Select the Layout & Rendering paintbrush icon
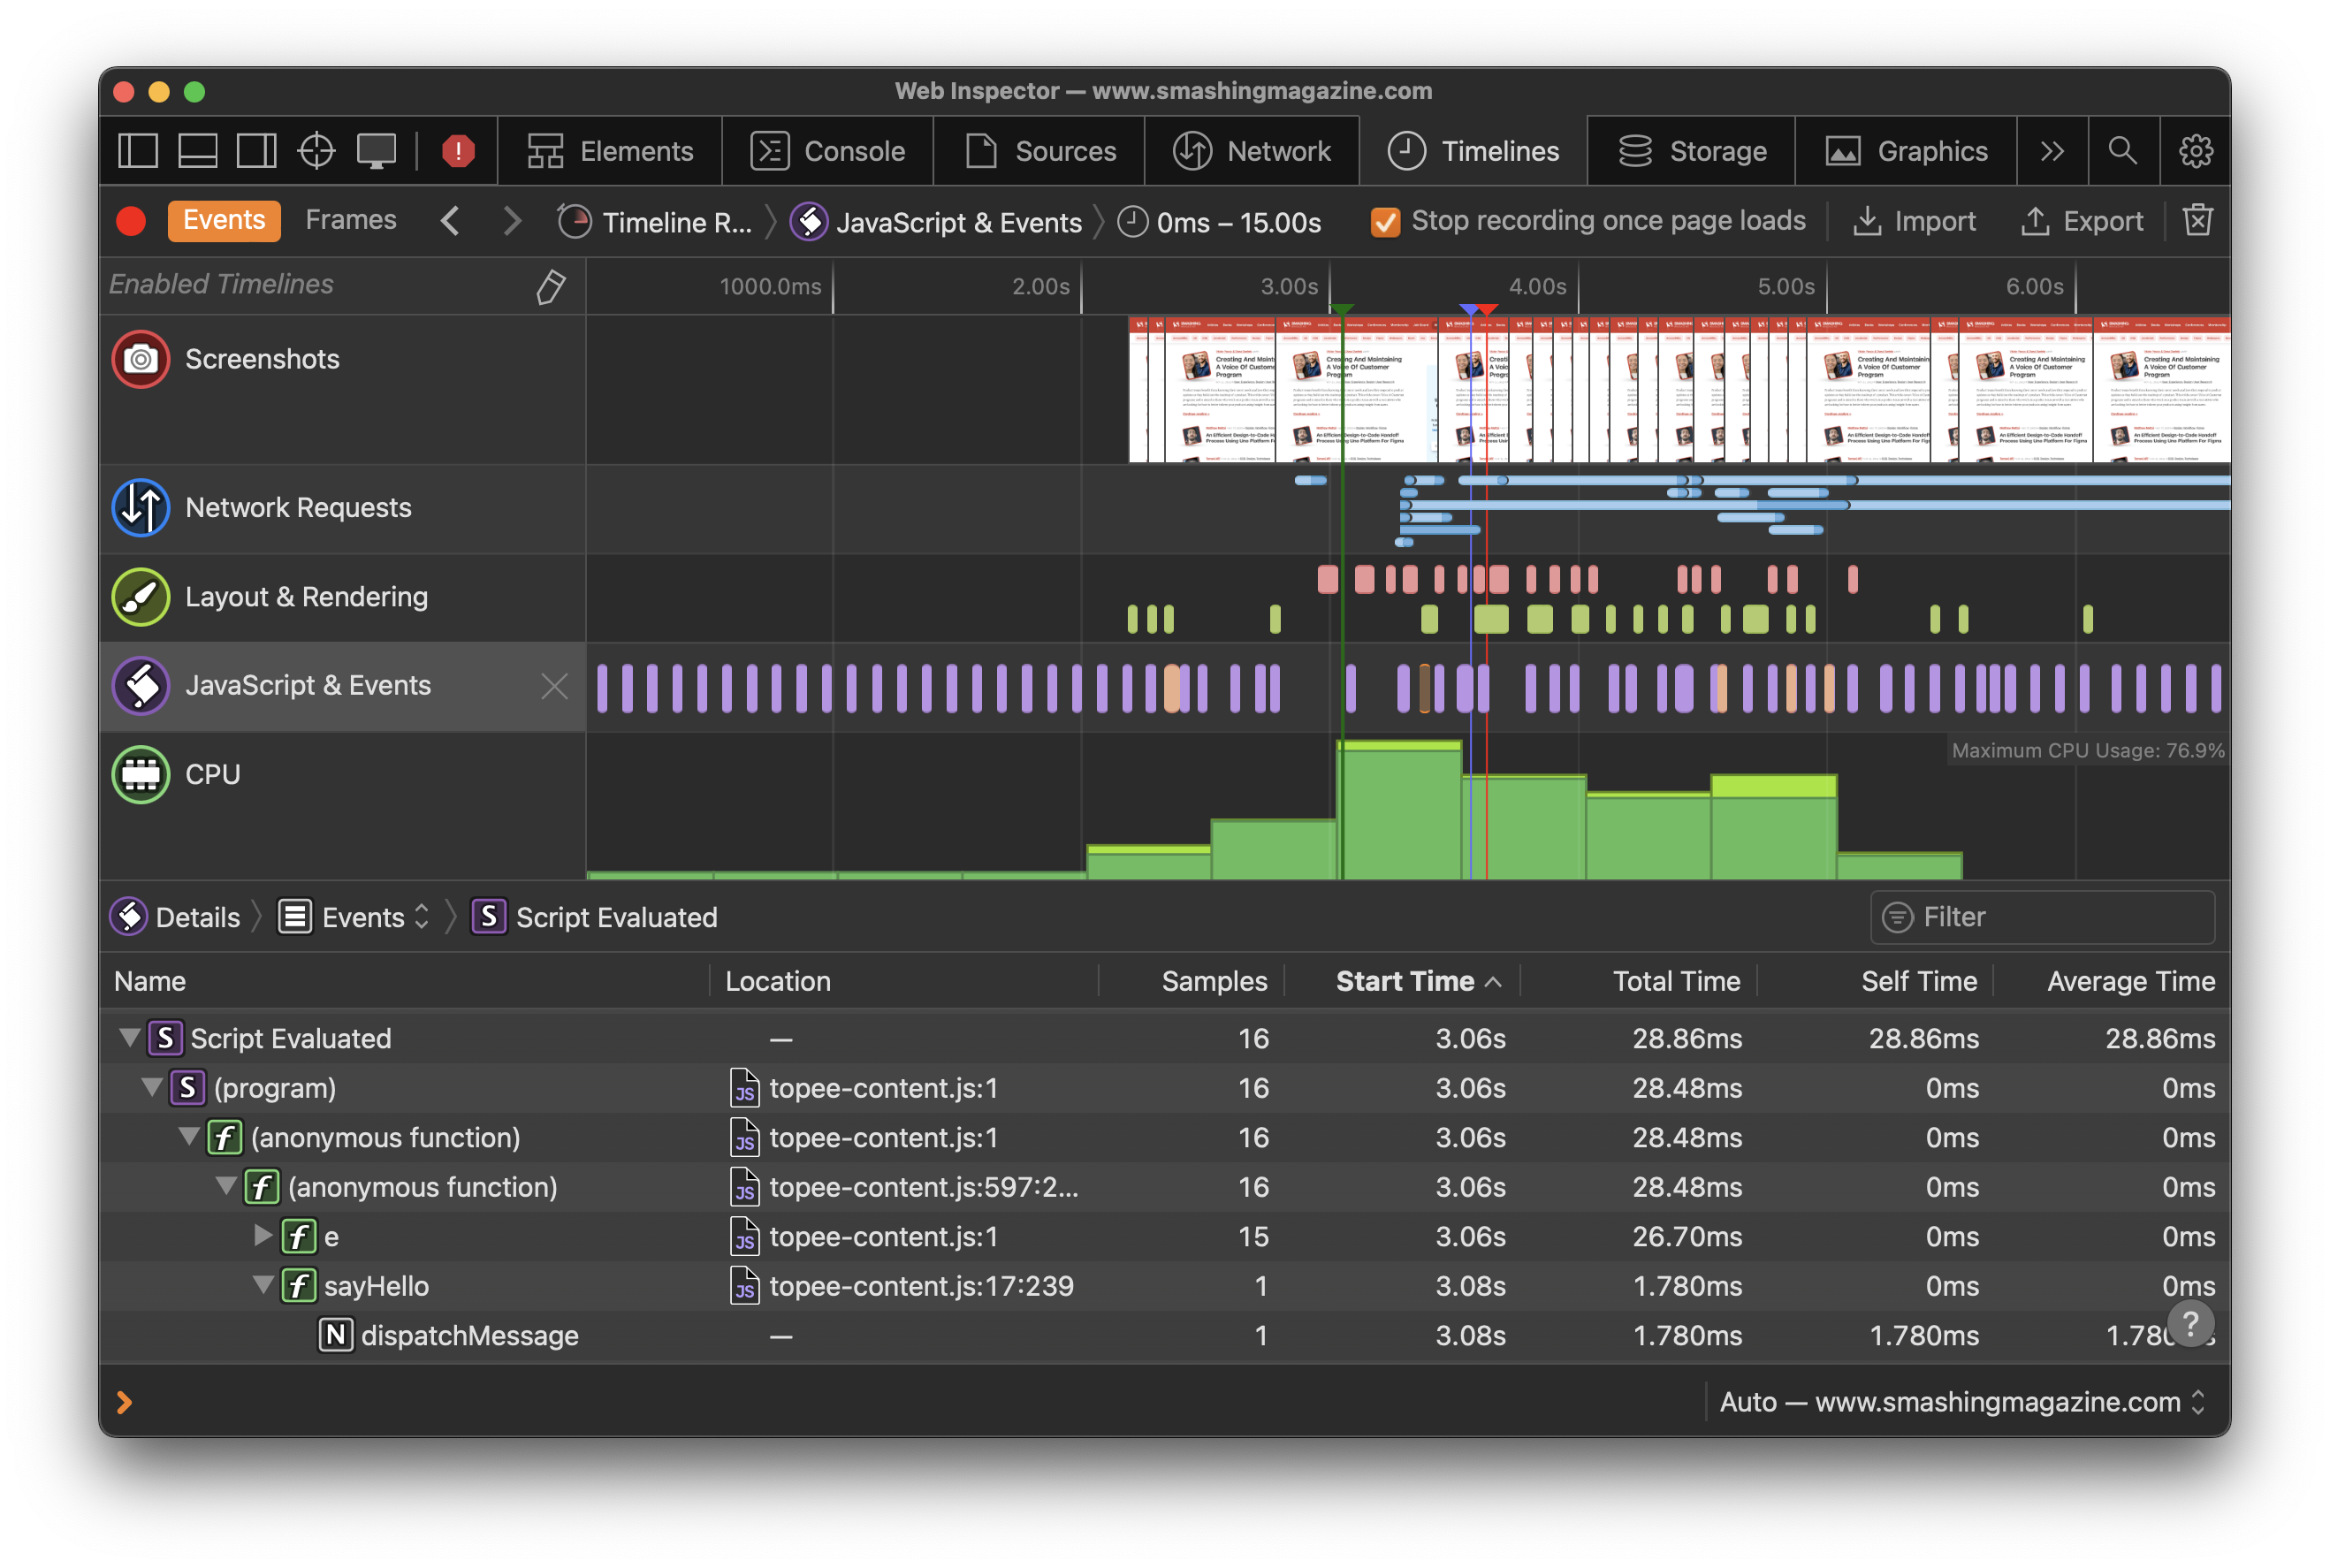 [x=141, y=597]
